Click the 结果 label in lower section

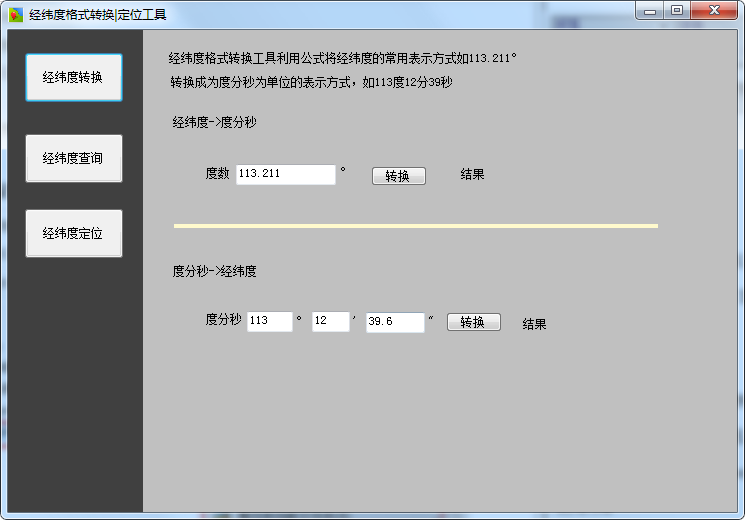[534, 324]
